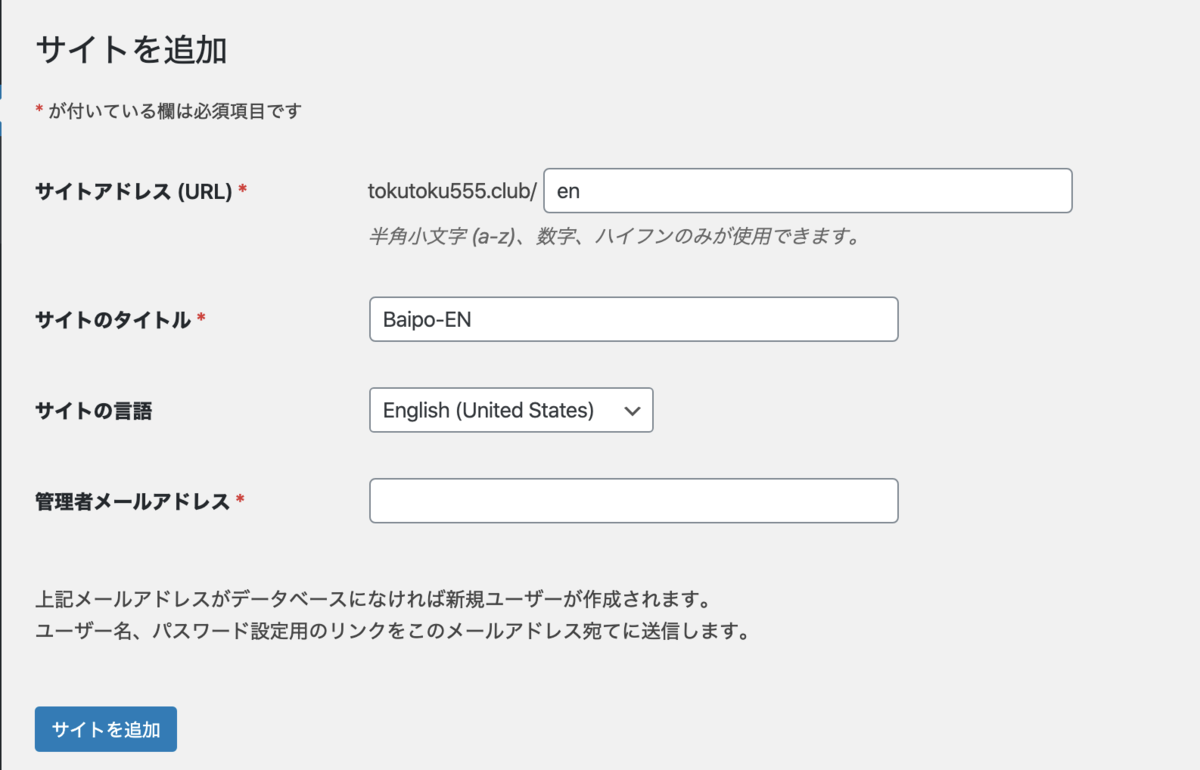Focus the site title field containing Baipo-EN
Image resolution: width=1200 pixels, height=770 pixels.
(x=634, y=319)
